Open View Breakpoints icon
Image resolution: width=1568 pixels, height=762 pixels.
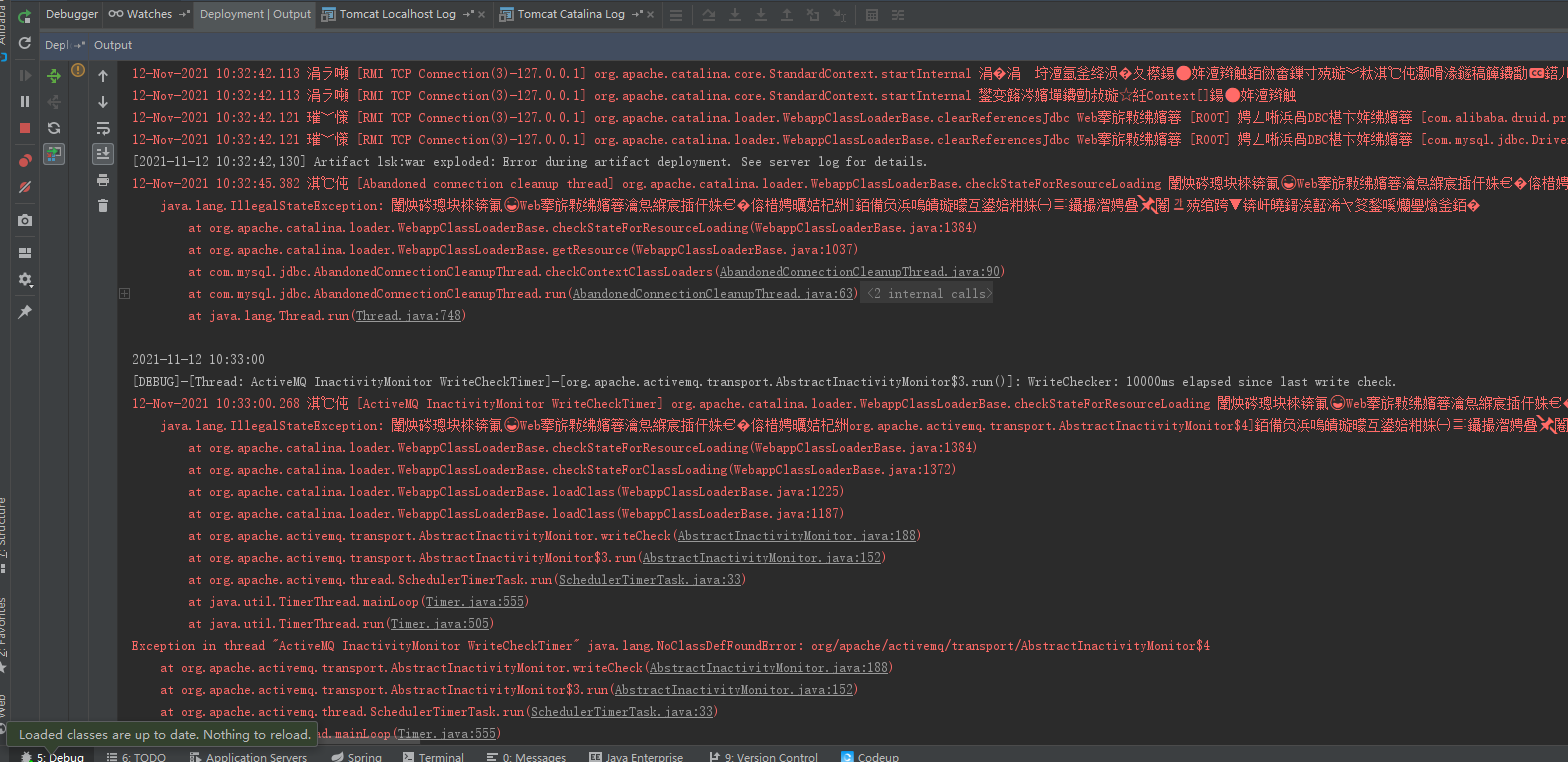(25, 160)
